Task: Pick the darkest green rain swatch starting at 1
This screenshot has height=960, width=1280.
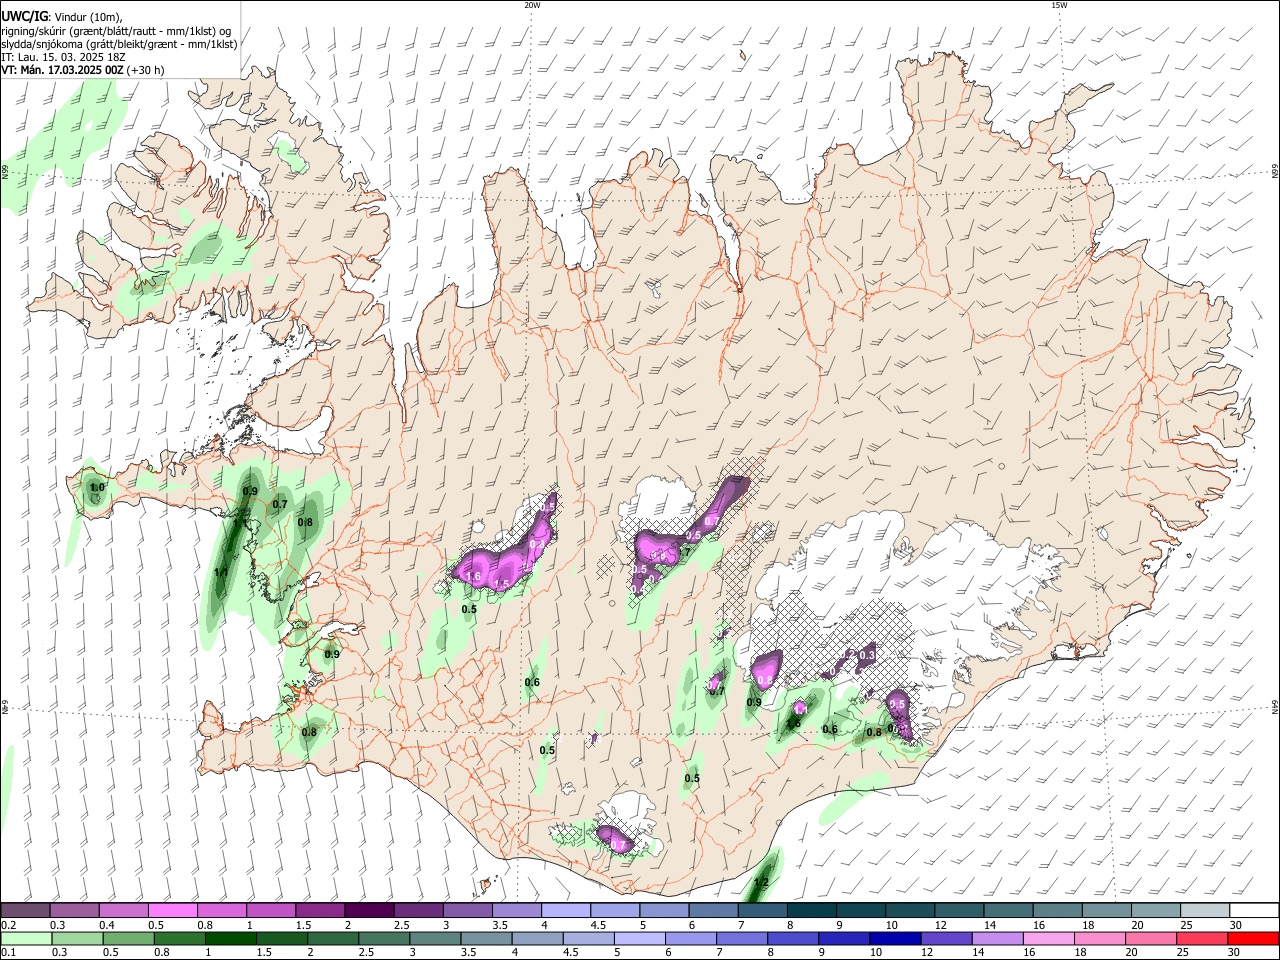Action: click(x=230, y=938)
